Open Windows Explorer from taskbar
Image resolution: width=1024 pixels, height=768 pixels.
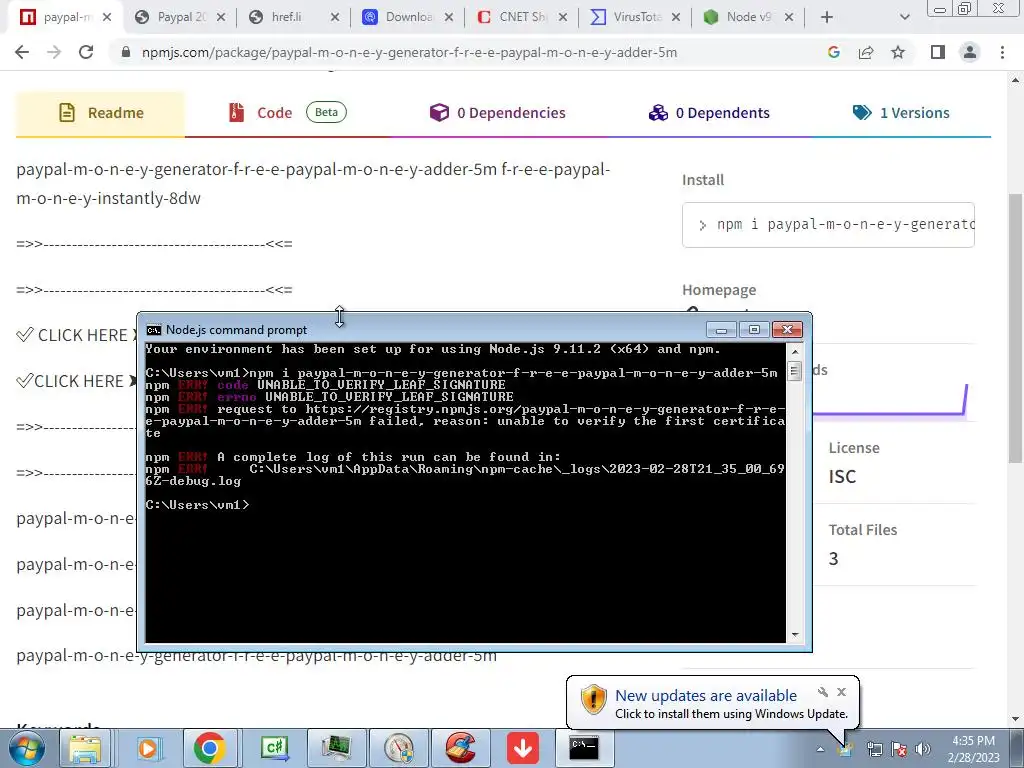tap(85, 748)
